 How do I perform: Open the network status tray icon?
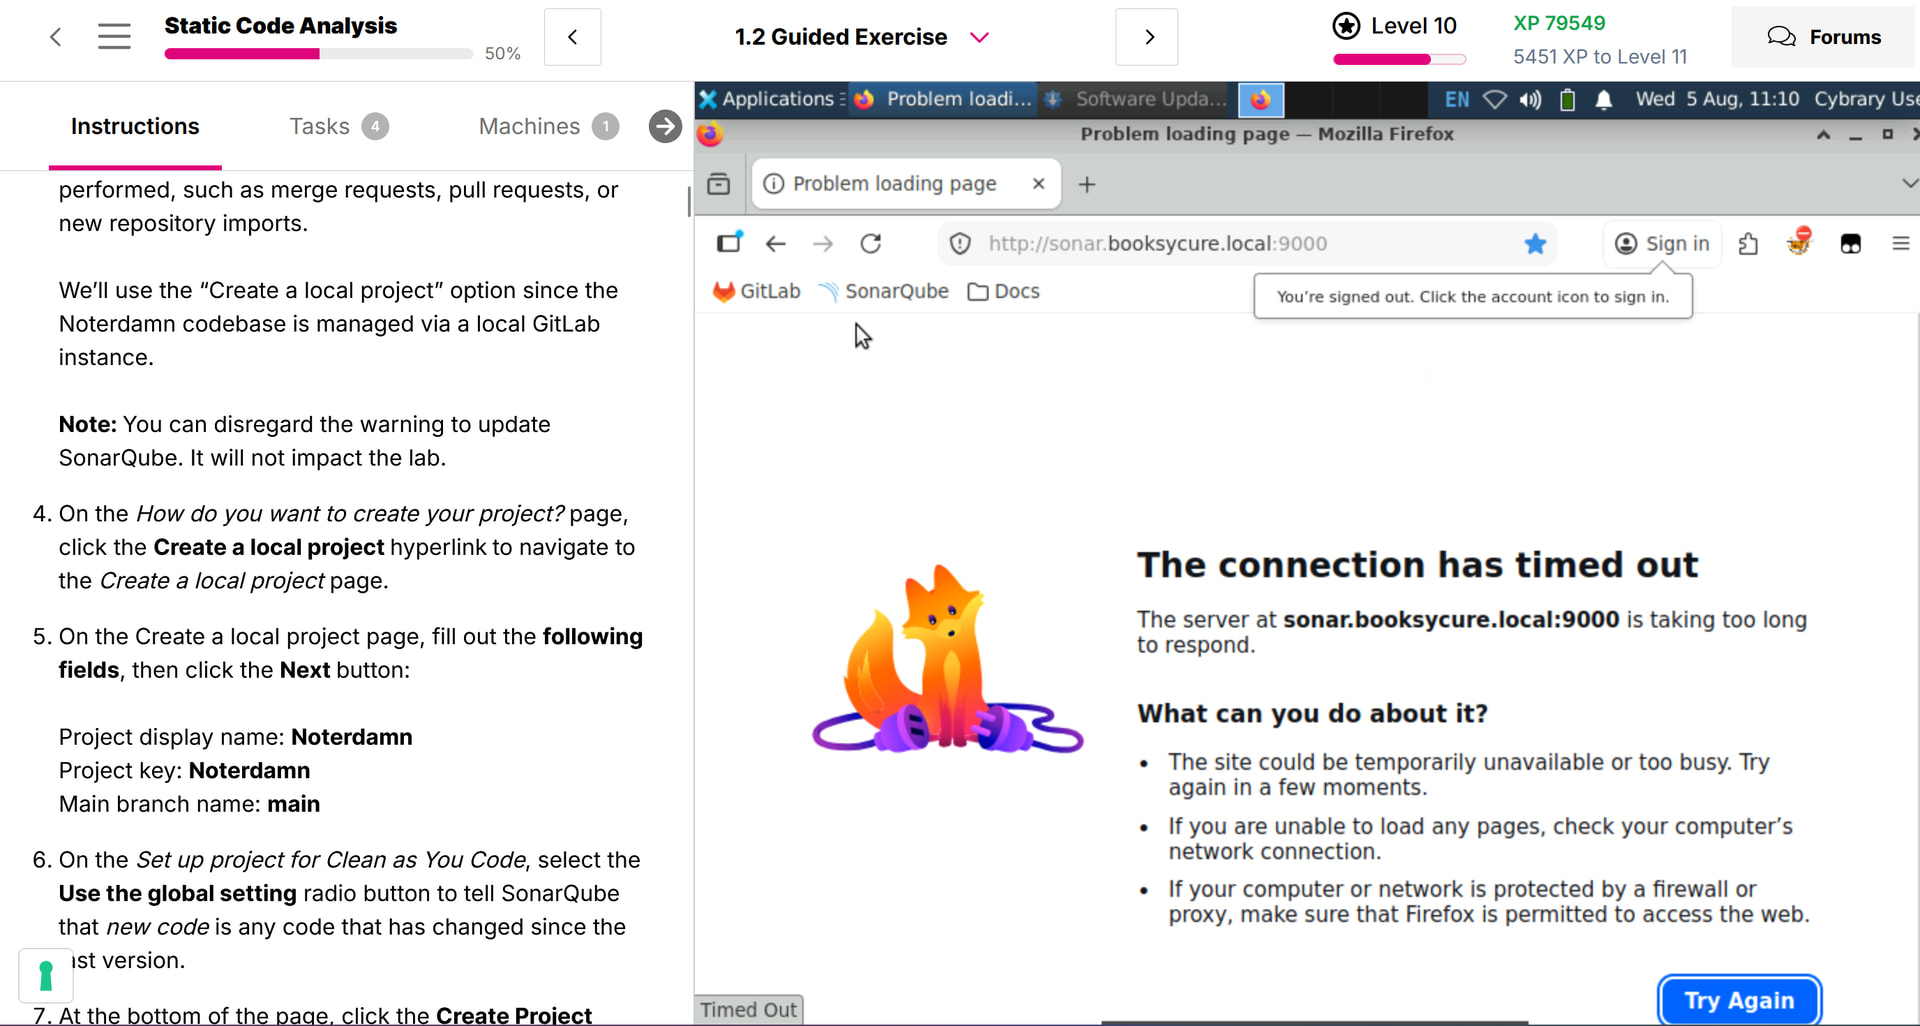coord(1494,99)
